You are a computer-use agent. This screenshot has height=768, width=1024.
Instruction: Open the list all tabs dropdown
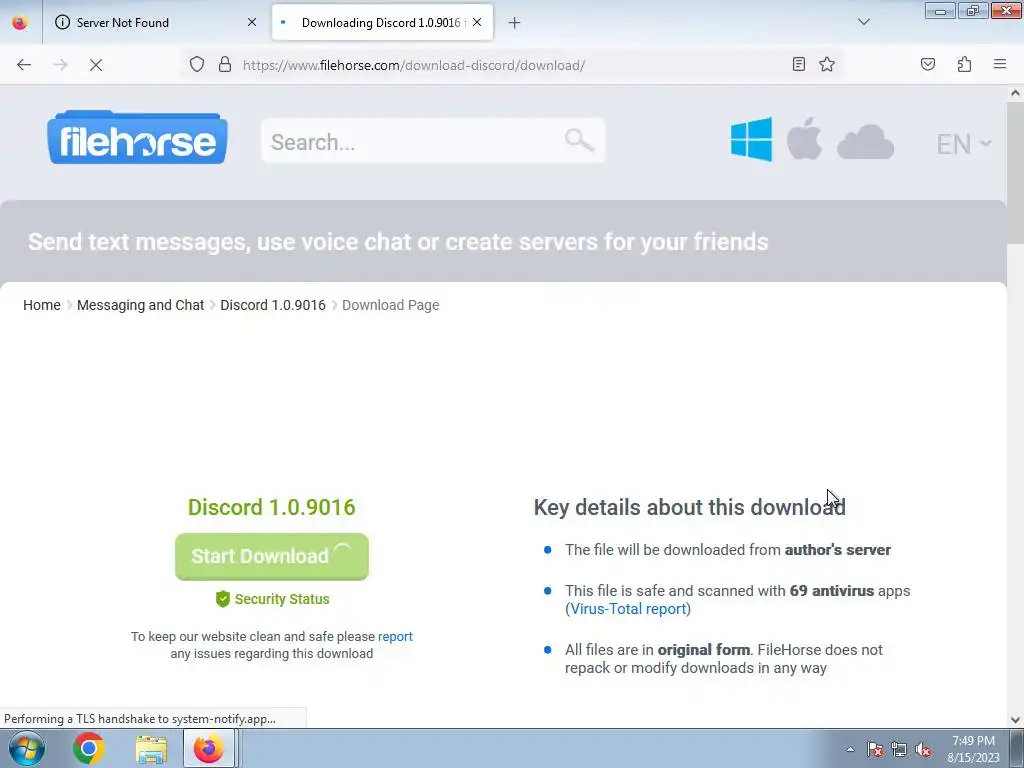(863, 22)
